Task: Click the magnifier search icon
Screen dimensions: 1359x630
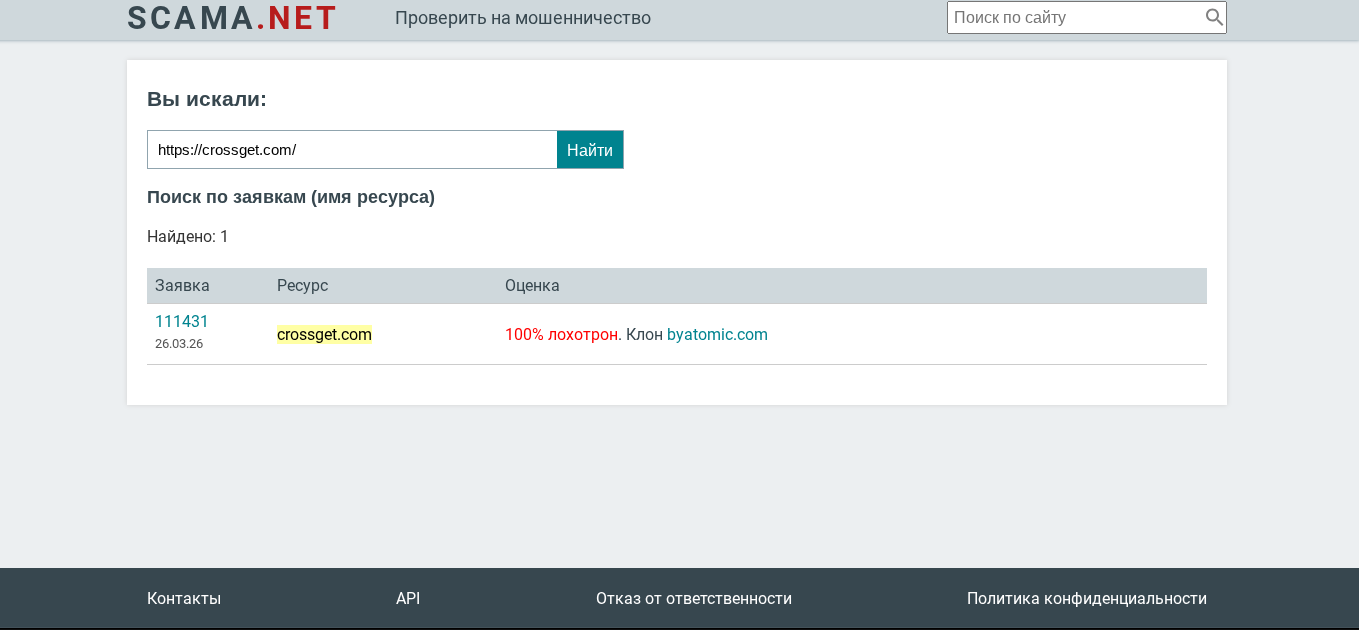Action: pyautogui.click(x=1213, y=17)
